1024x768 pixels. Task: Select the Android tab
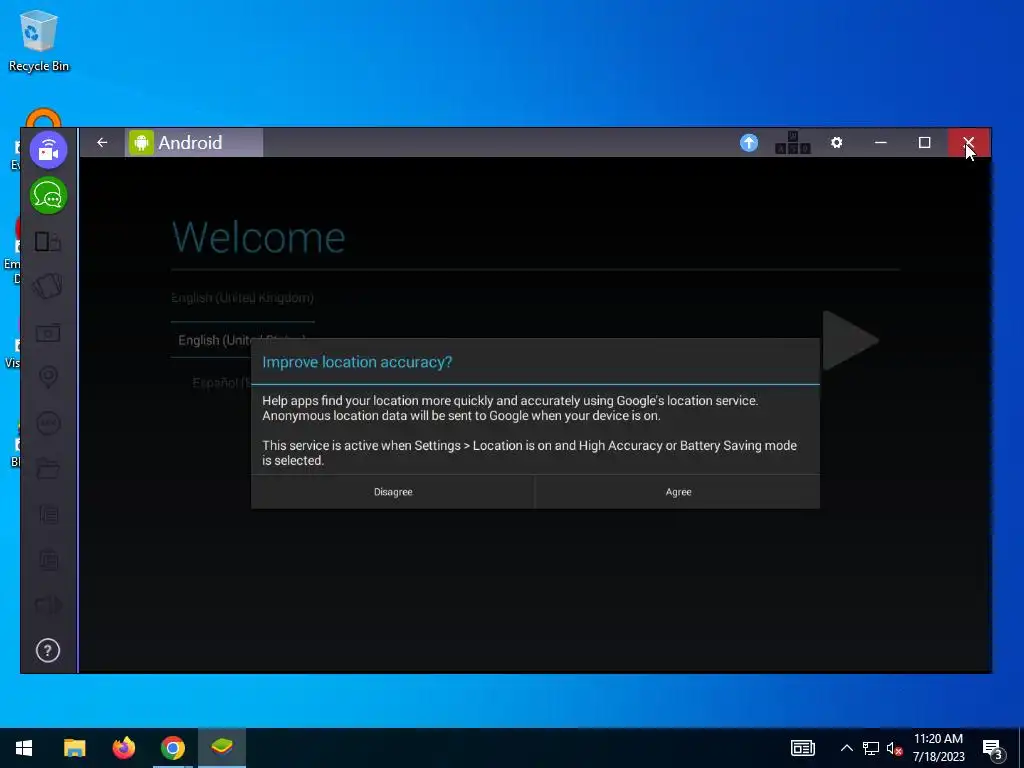click(x=194, y=142)
